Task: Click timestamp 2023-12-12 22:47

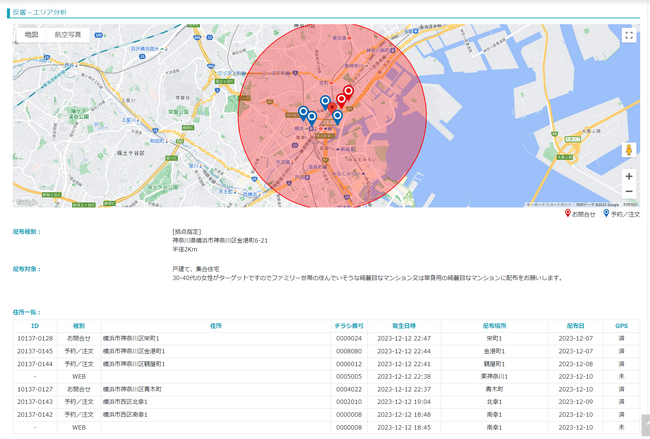Action: pos(404,339)
